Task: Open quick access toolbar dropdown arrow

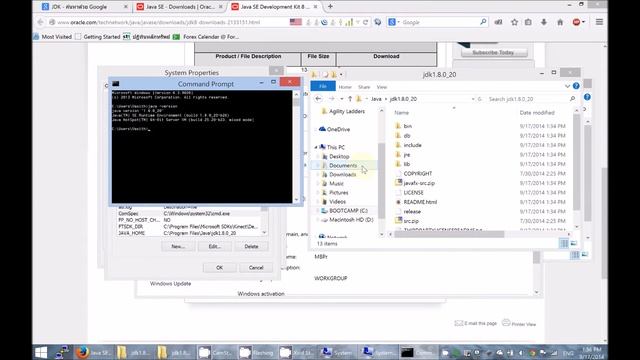Action: (x=341, y=74)
